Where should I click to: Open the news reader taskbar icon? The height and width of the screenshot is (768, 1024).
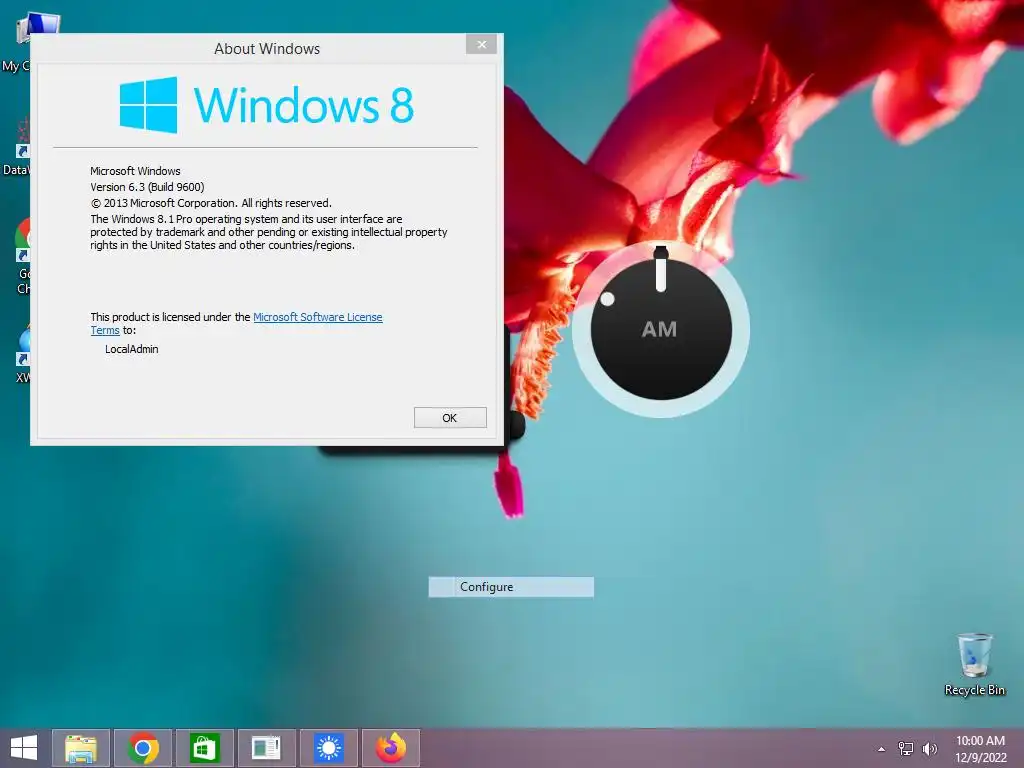tap(266, 748)
